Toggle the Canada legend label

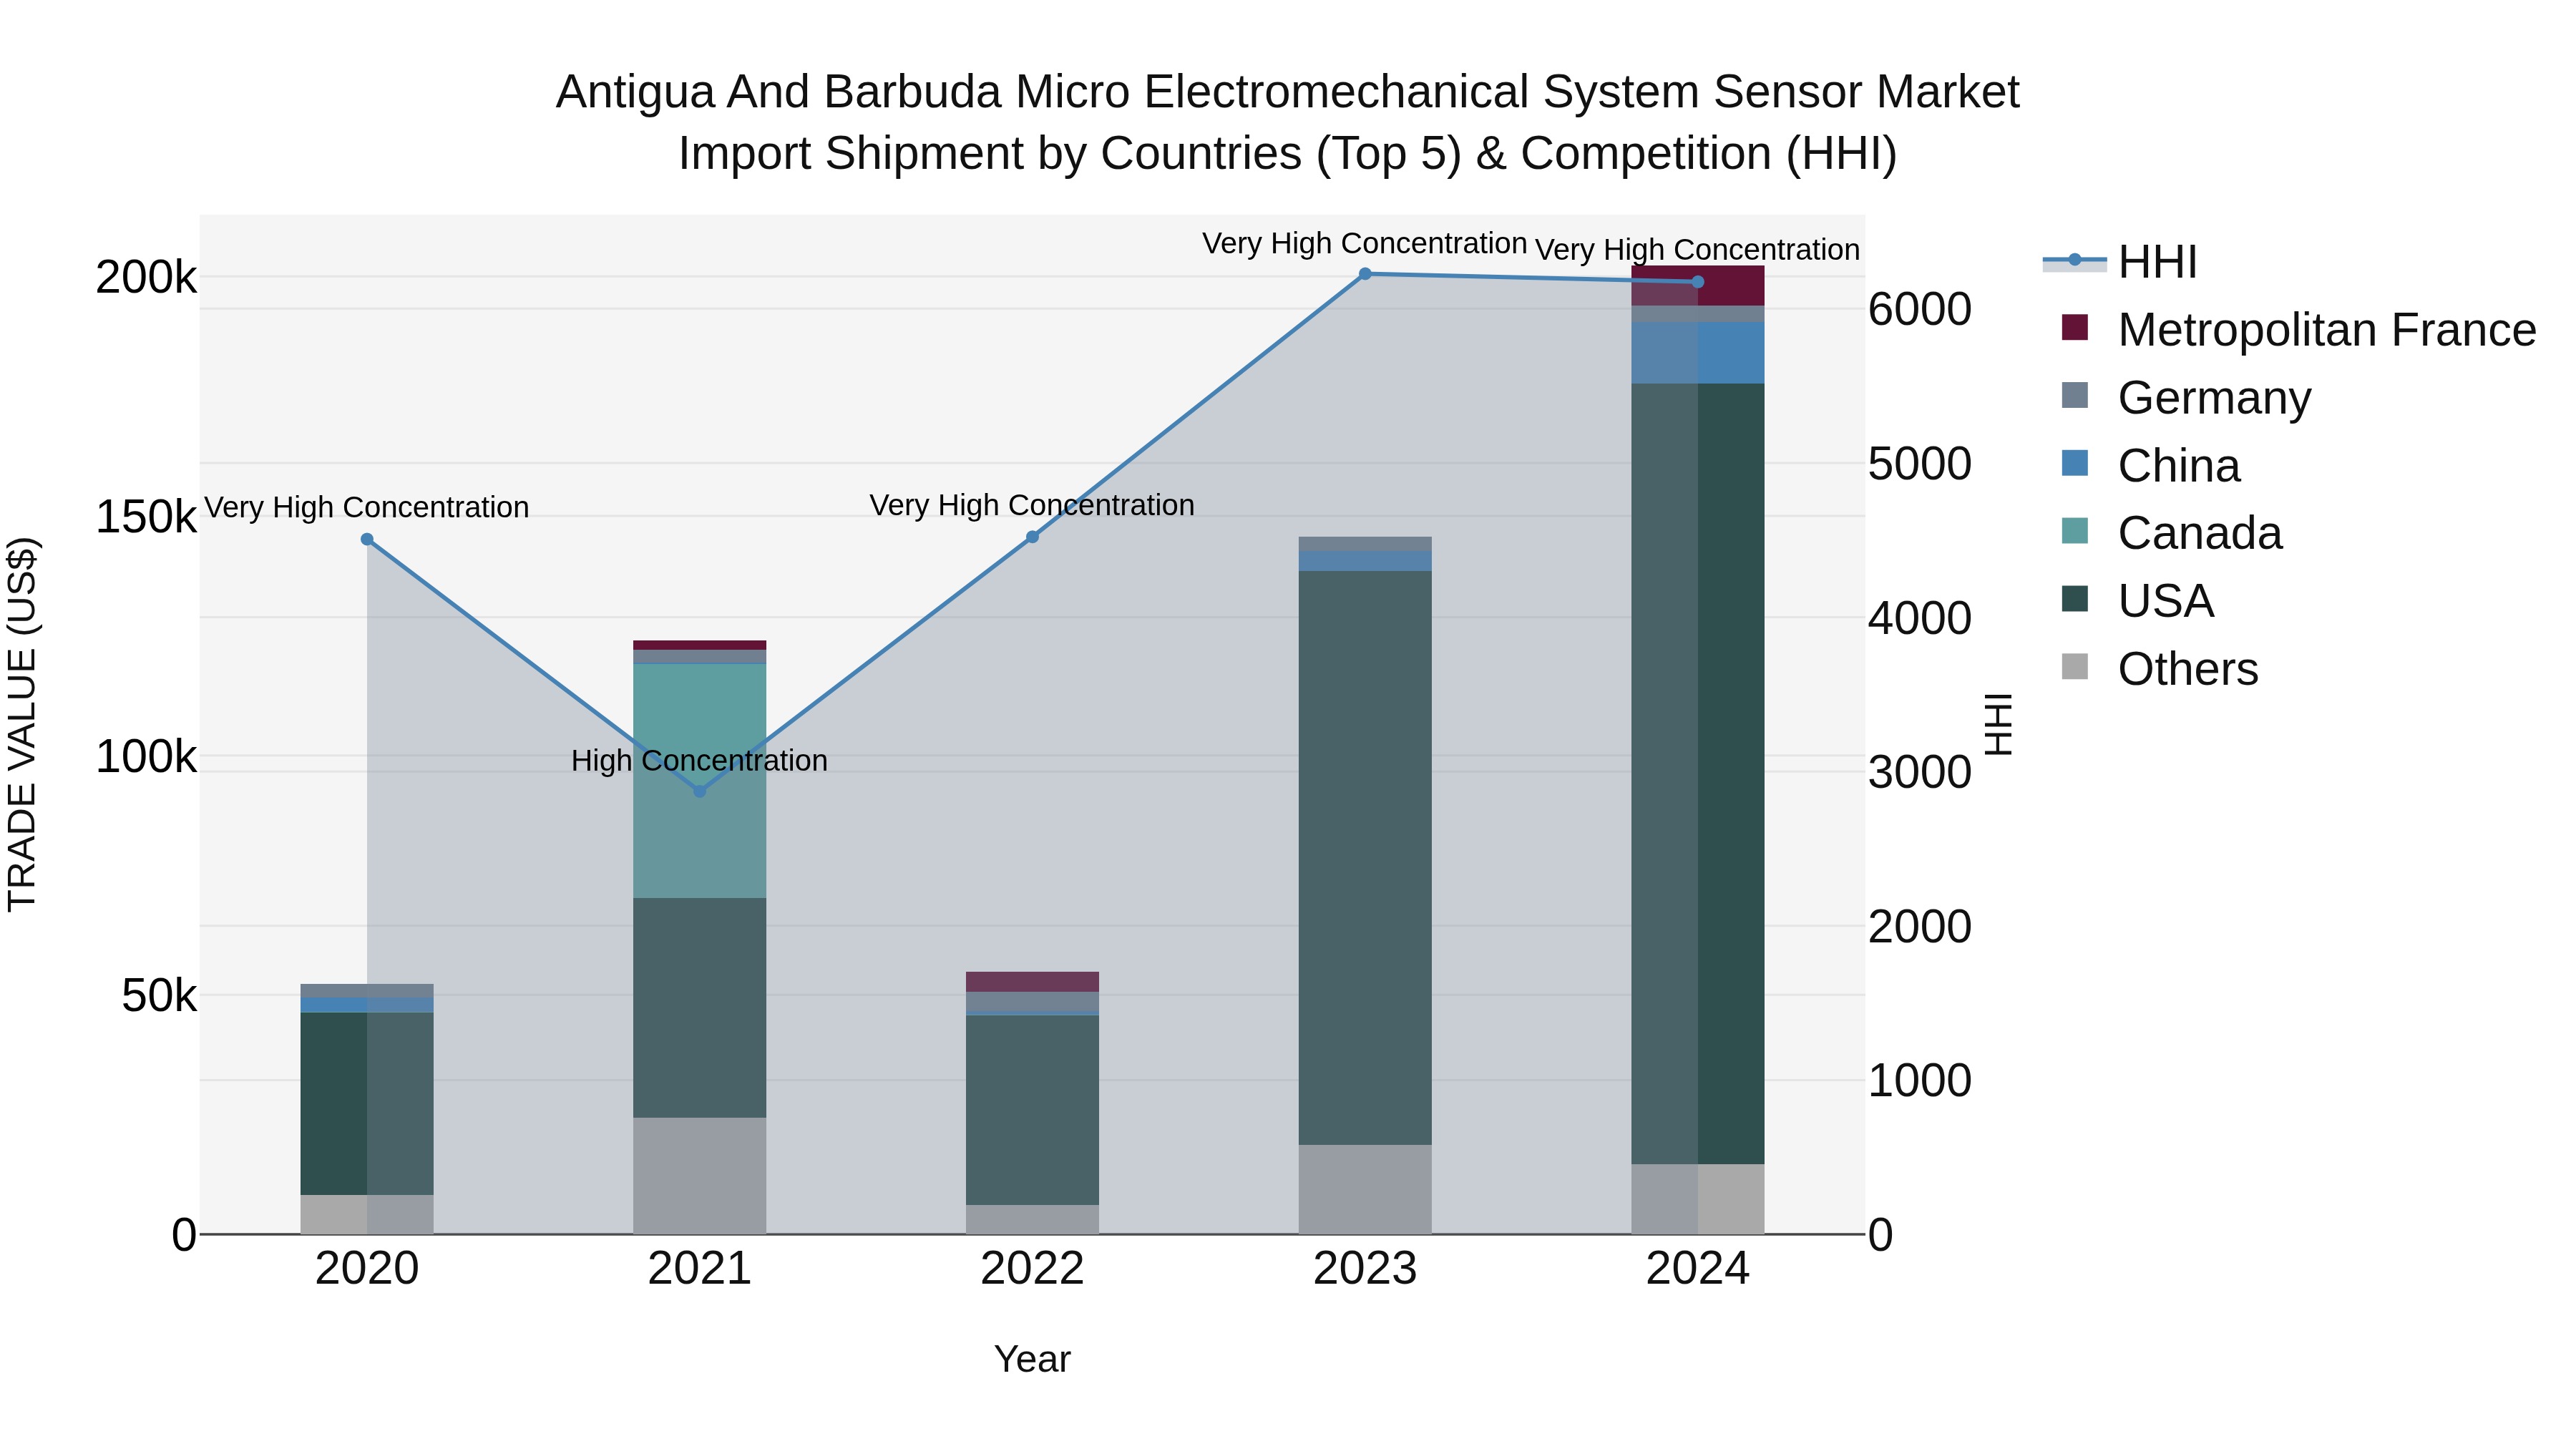(2200, 533)
